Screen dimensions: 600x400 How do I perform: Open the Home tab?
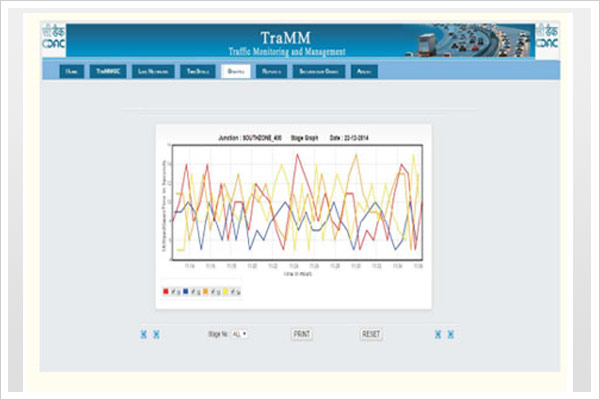click(x=69, y=72)
